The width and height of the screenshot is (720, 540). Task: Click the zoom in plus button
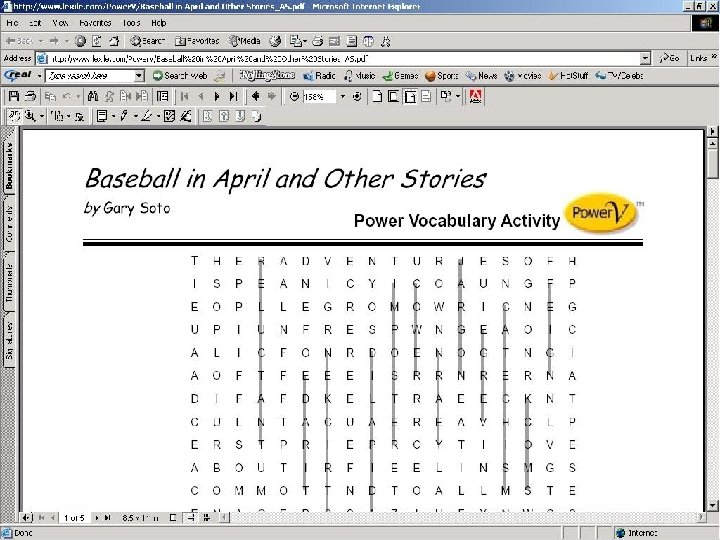(357, 96)
